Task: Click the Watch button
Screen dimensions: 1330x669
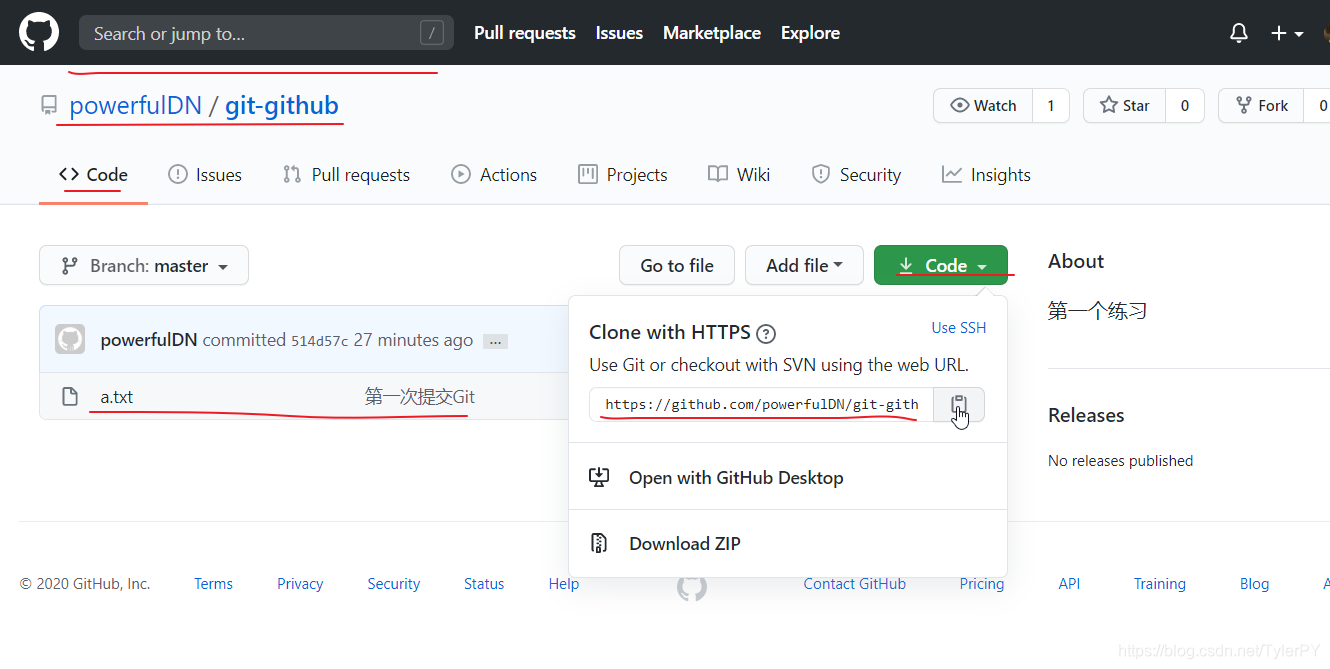Action: [x=983, y=105]
